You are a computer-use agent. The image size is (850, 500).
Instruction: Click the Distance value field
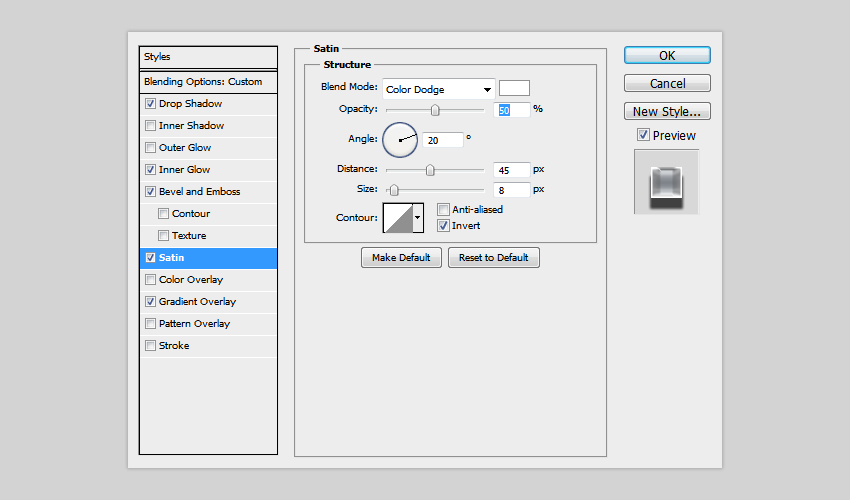click(510, 171)
